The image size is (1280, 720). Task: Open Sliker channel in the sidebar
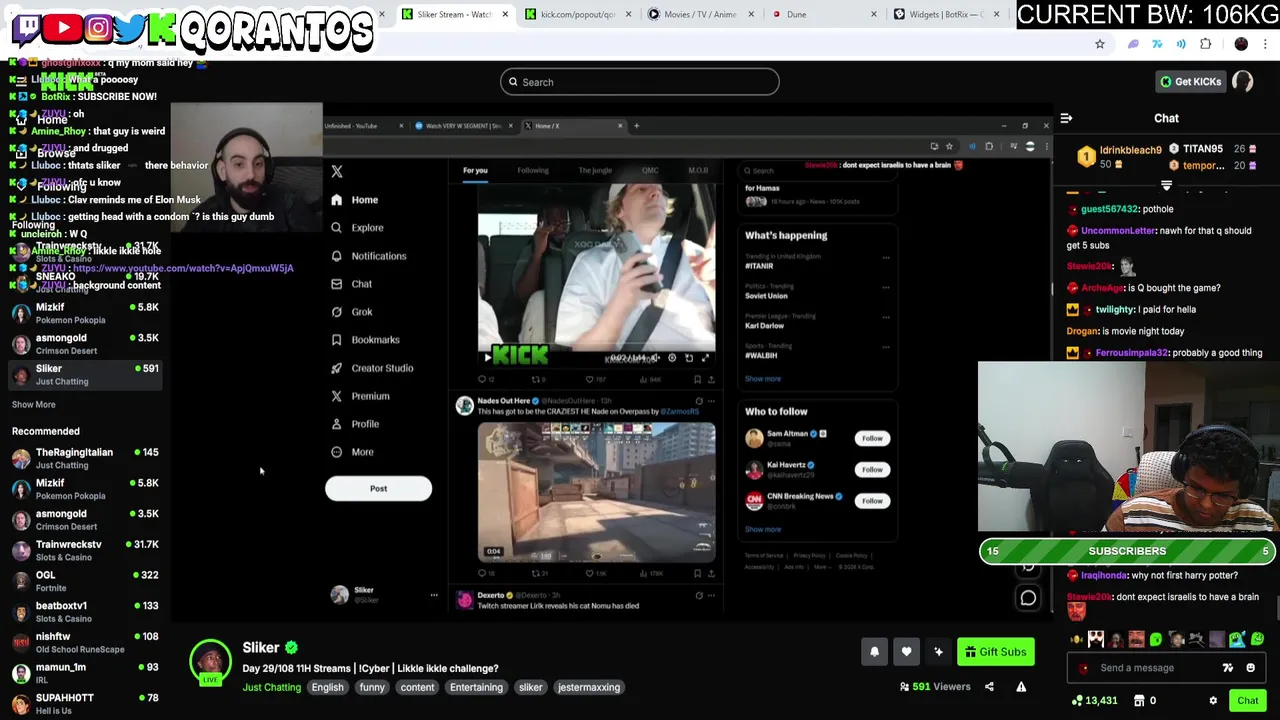[x=85, y=374]
